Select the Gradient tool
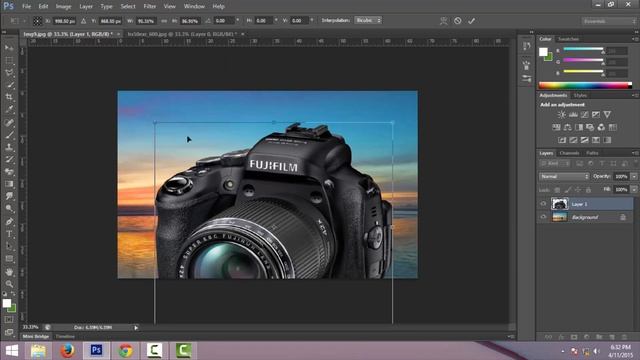Image resolution: width=640 pixels, height=360 pixels. point(9,184)
